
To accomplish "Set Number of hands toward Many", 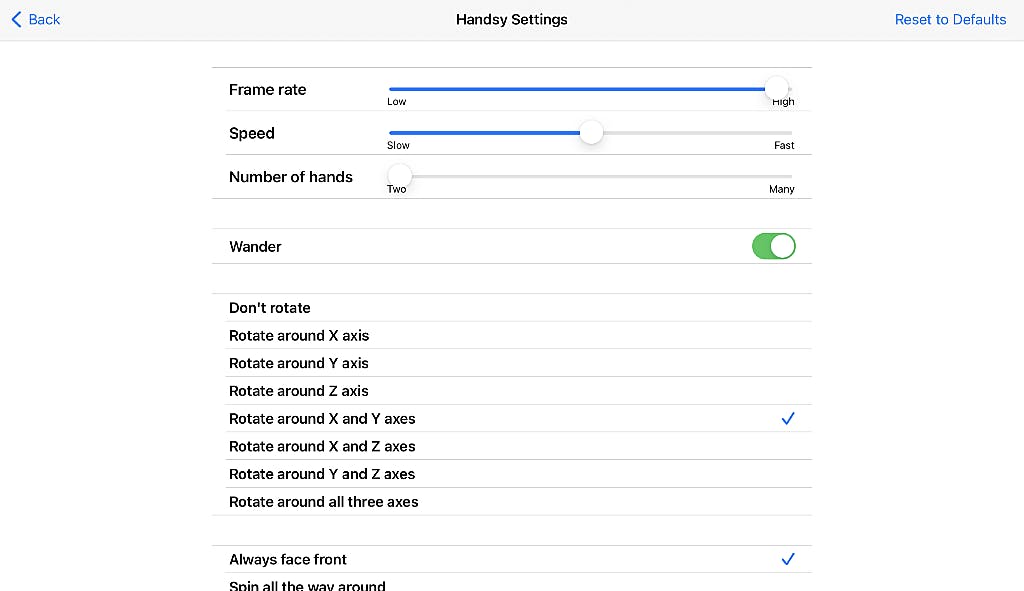I will click(760, 176).
